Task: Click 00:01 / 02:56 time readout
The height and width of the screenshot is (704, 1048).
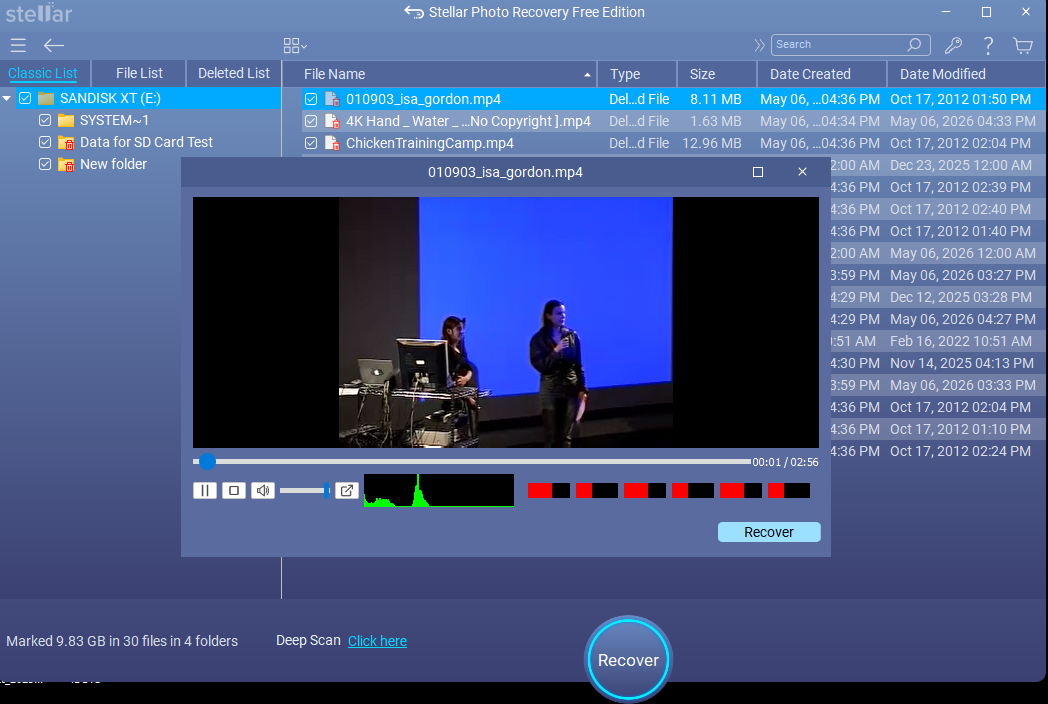Action: click(x=785, y=462)
